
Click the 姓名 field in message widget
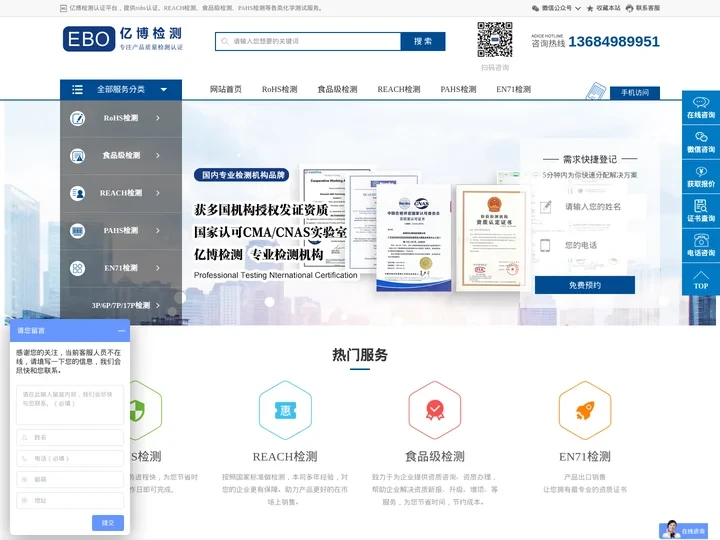click(70, 438)
